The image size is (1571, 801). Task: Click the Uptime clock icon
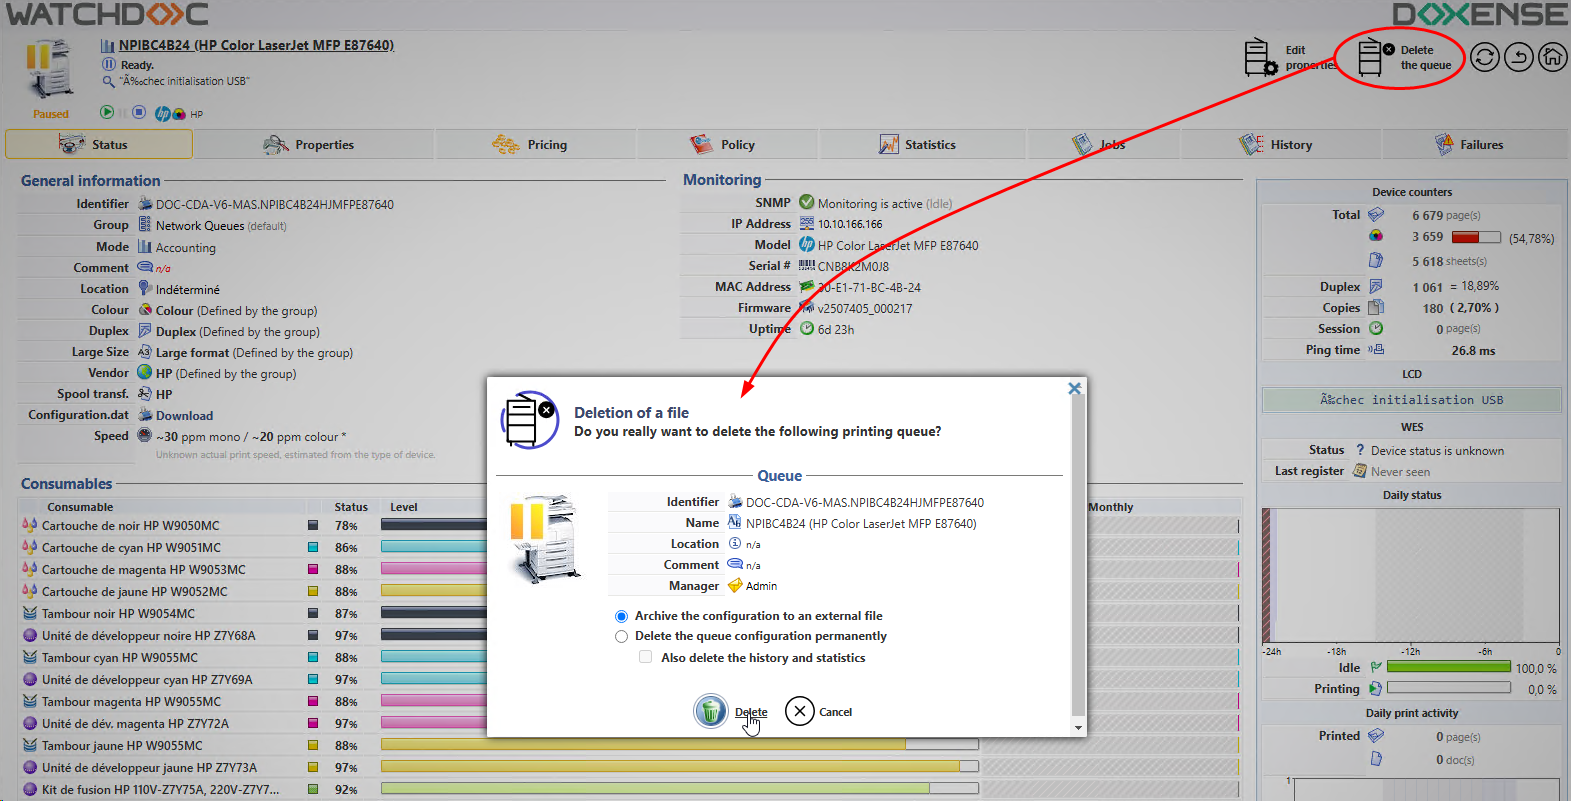point(807,328)
